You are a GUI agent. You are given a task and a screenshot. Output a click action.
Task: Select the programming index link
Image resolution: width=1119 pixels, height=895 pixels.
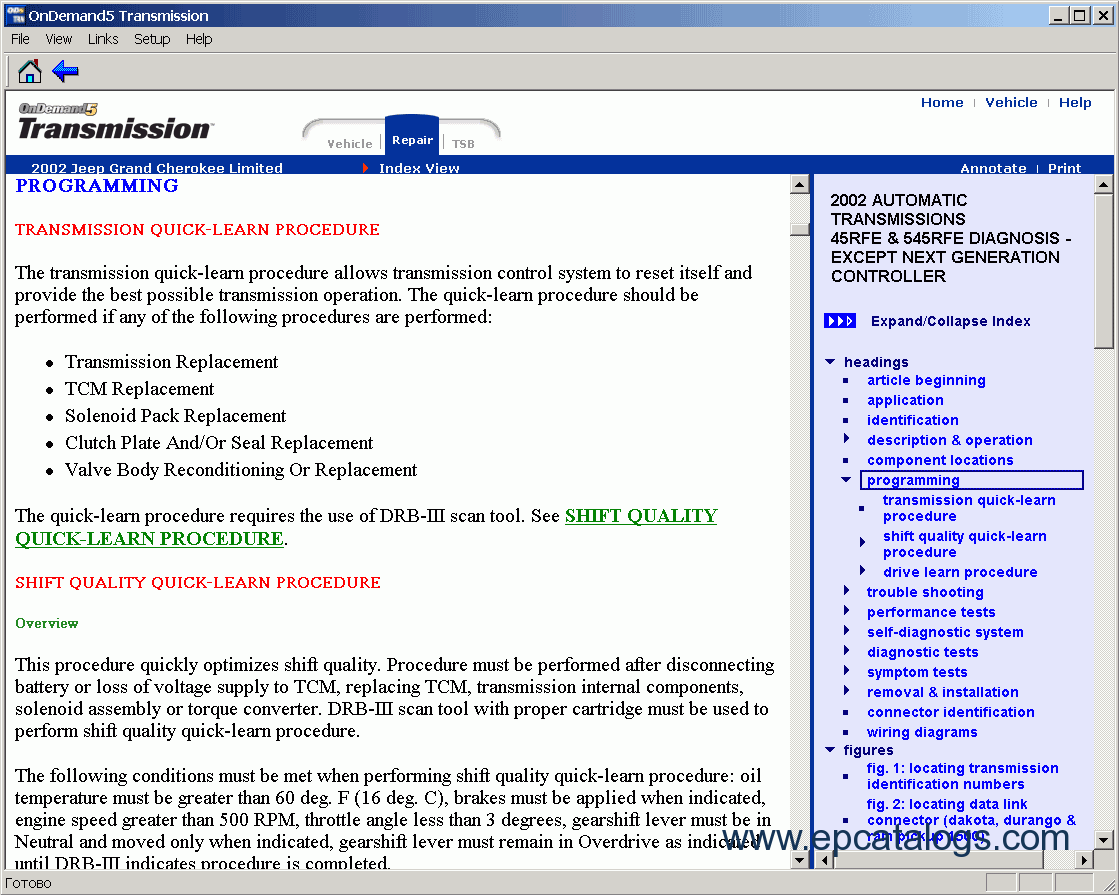click(913, 480)
